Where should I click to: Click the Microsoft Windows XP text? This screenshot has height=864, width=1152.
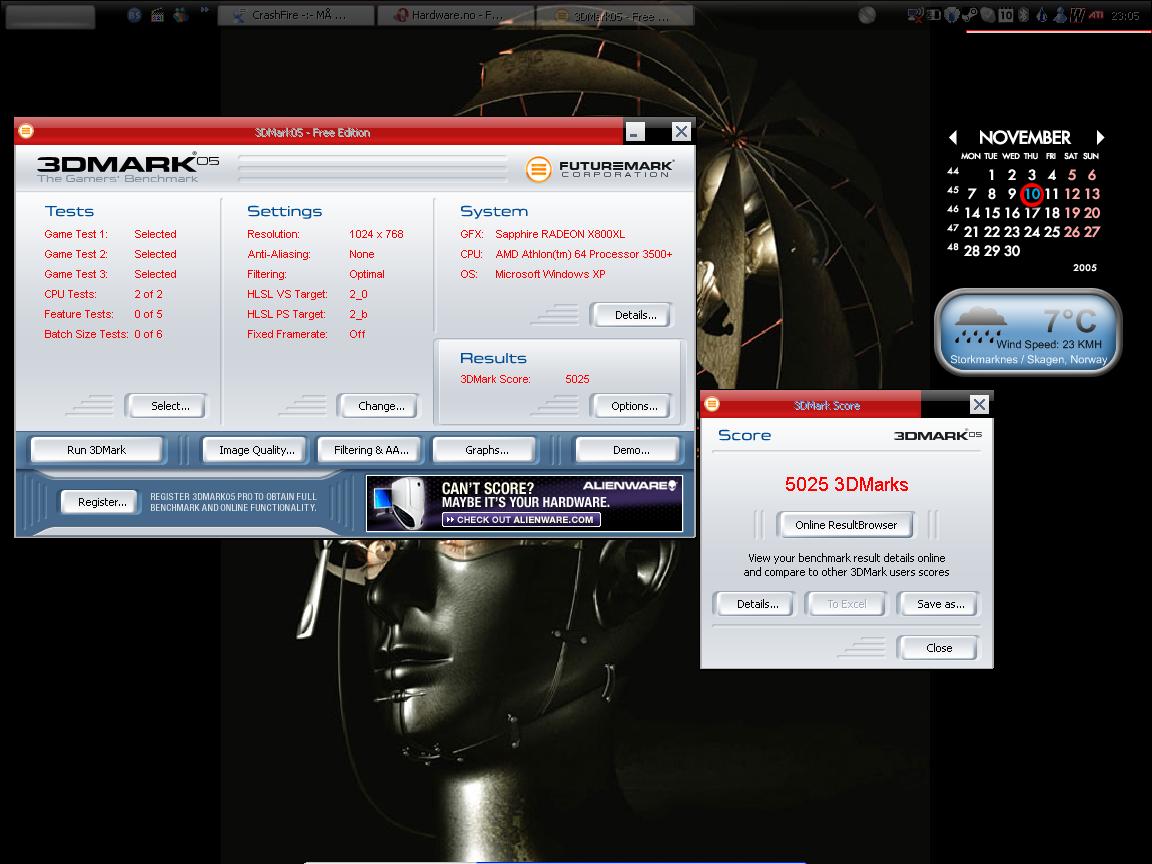[x=550, y=274]
